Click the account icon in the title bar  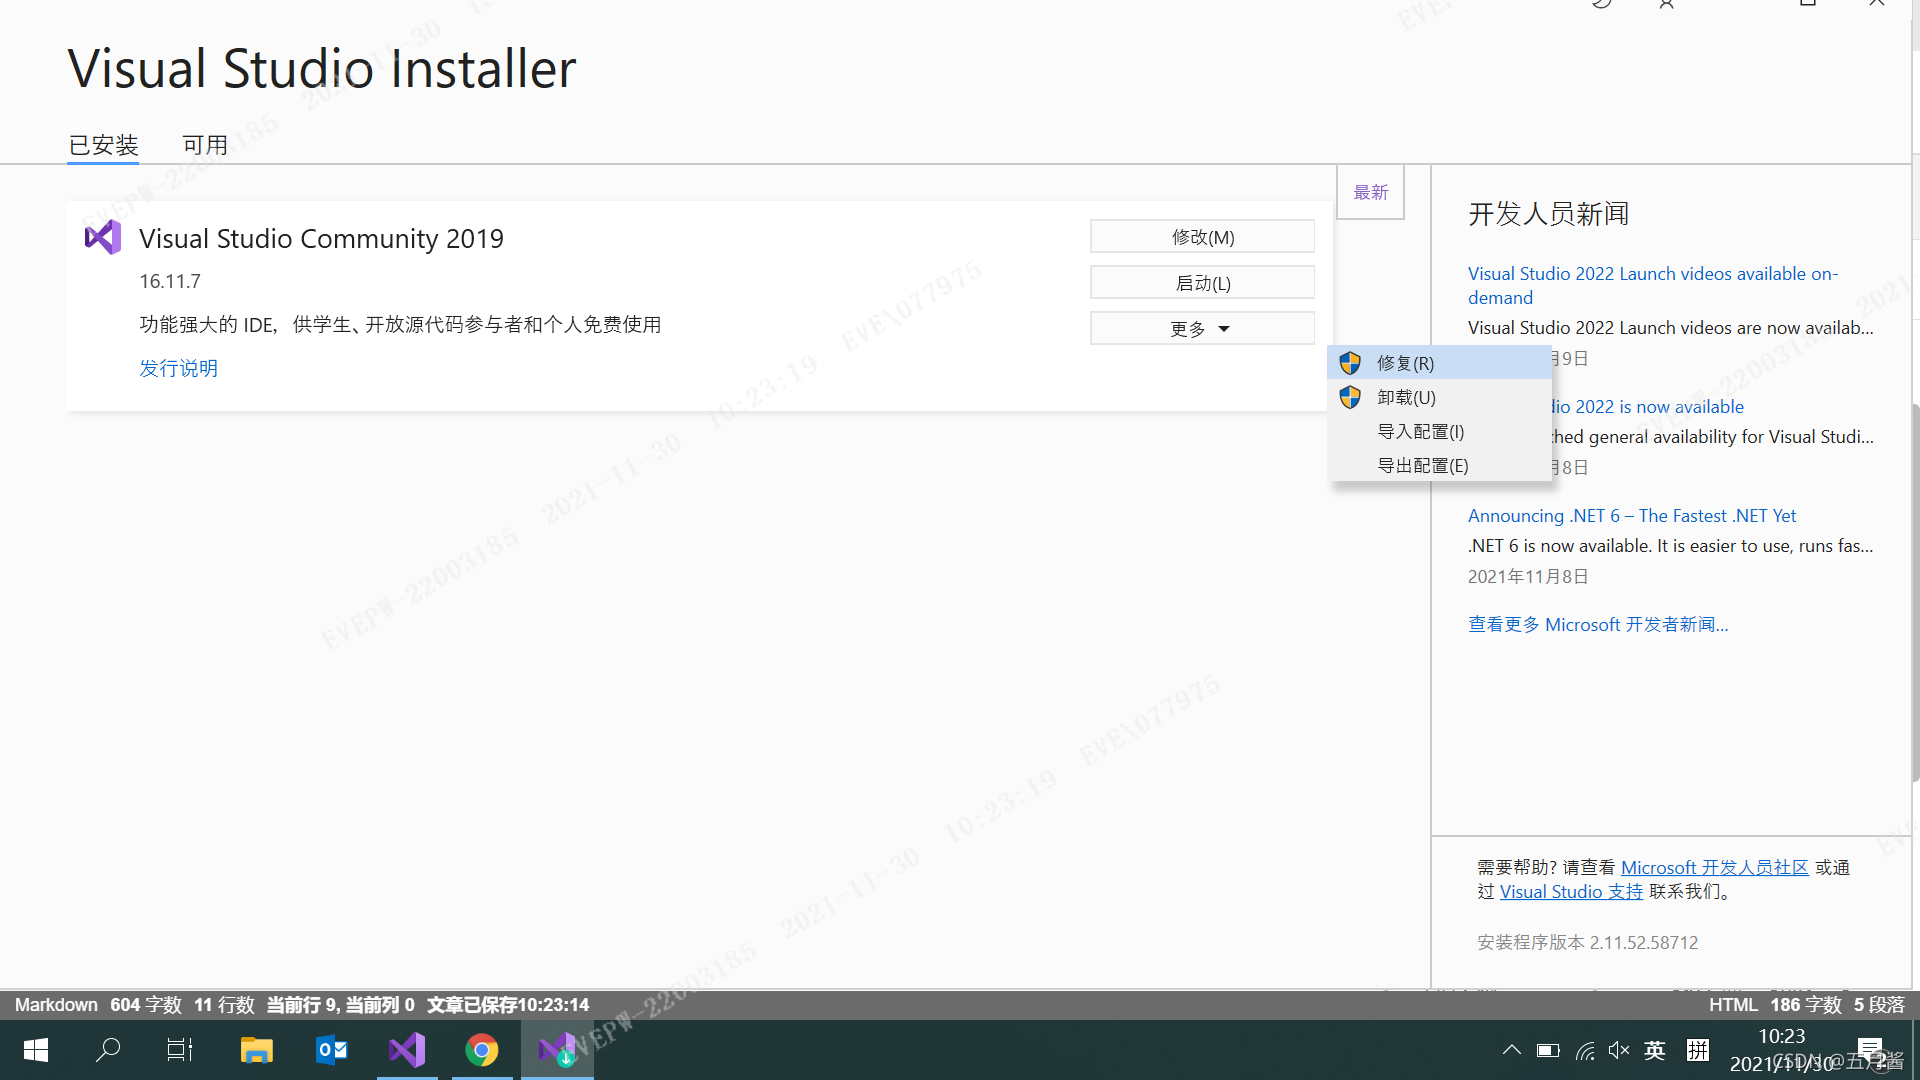coord(1666,5)
